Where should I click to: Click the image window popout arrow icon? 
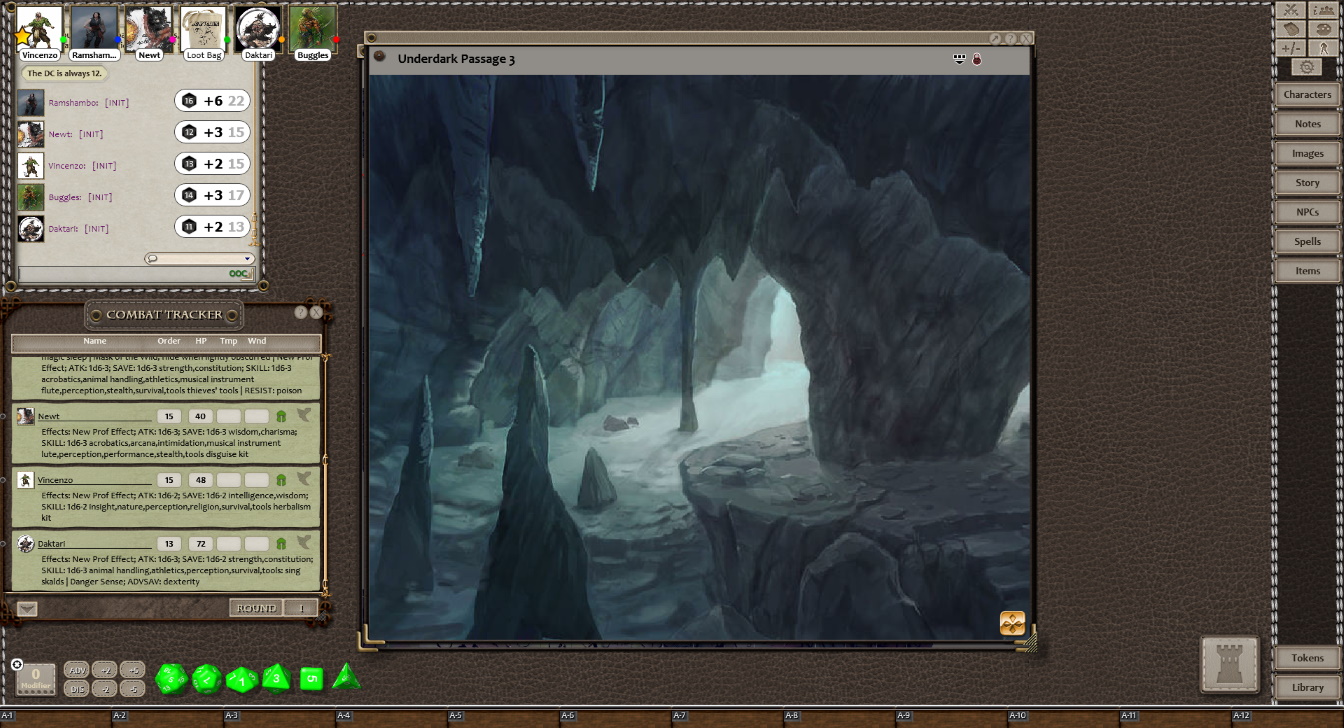995,39
